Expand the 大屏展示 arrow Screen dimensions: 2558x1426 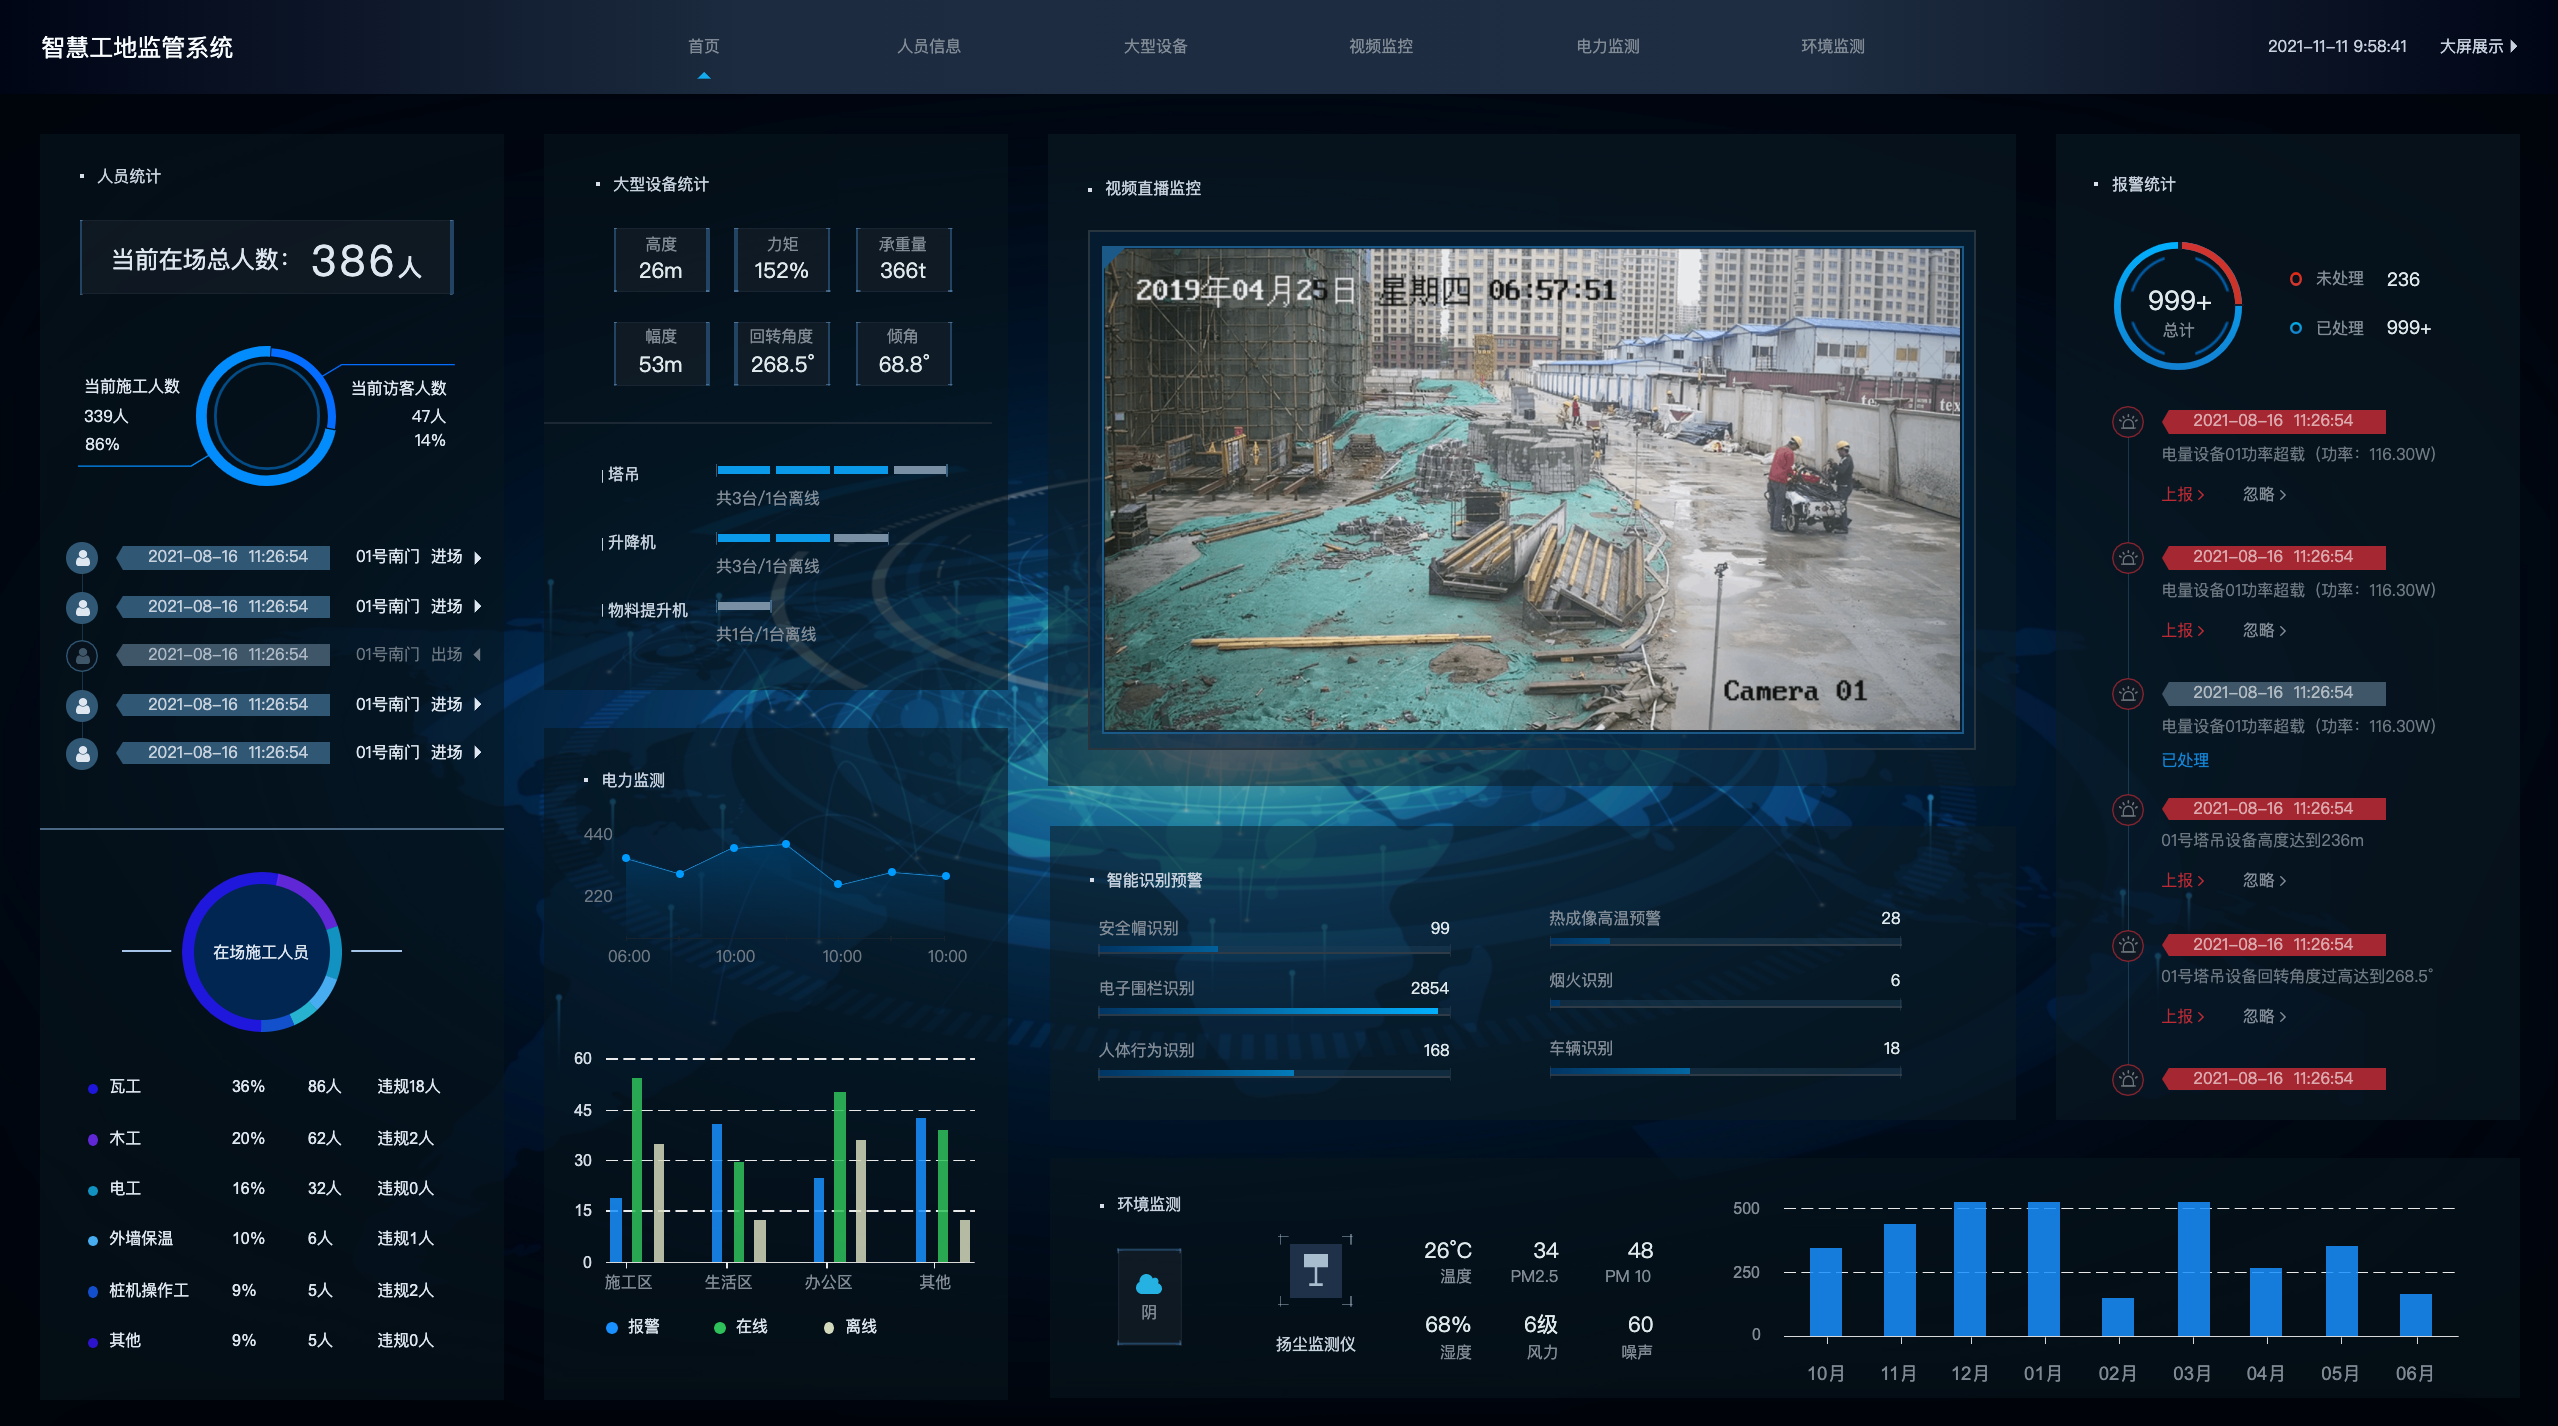tap(2513, 46)
